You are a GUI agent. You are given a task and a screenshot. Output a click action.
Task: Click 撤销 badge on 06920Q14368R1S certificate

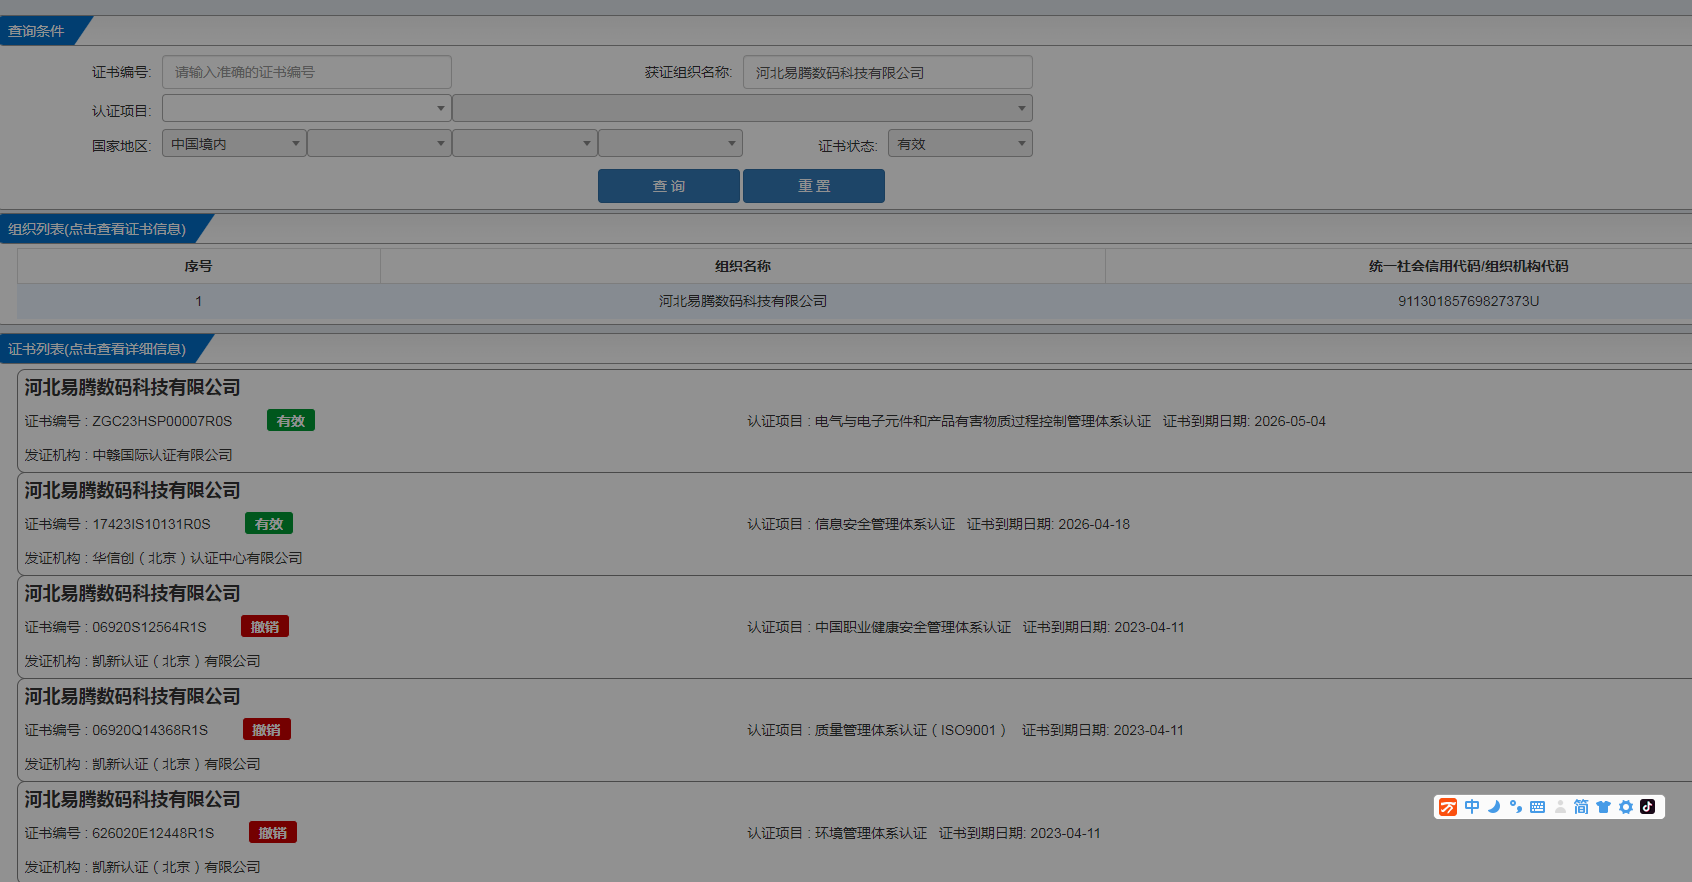tap(267, 730)
